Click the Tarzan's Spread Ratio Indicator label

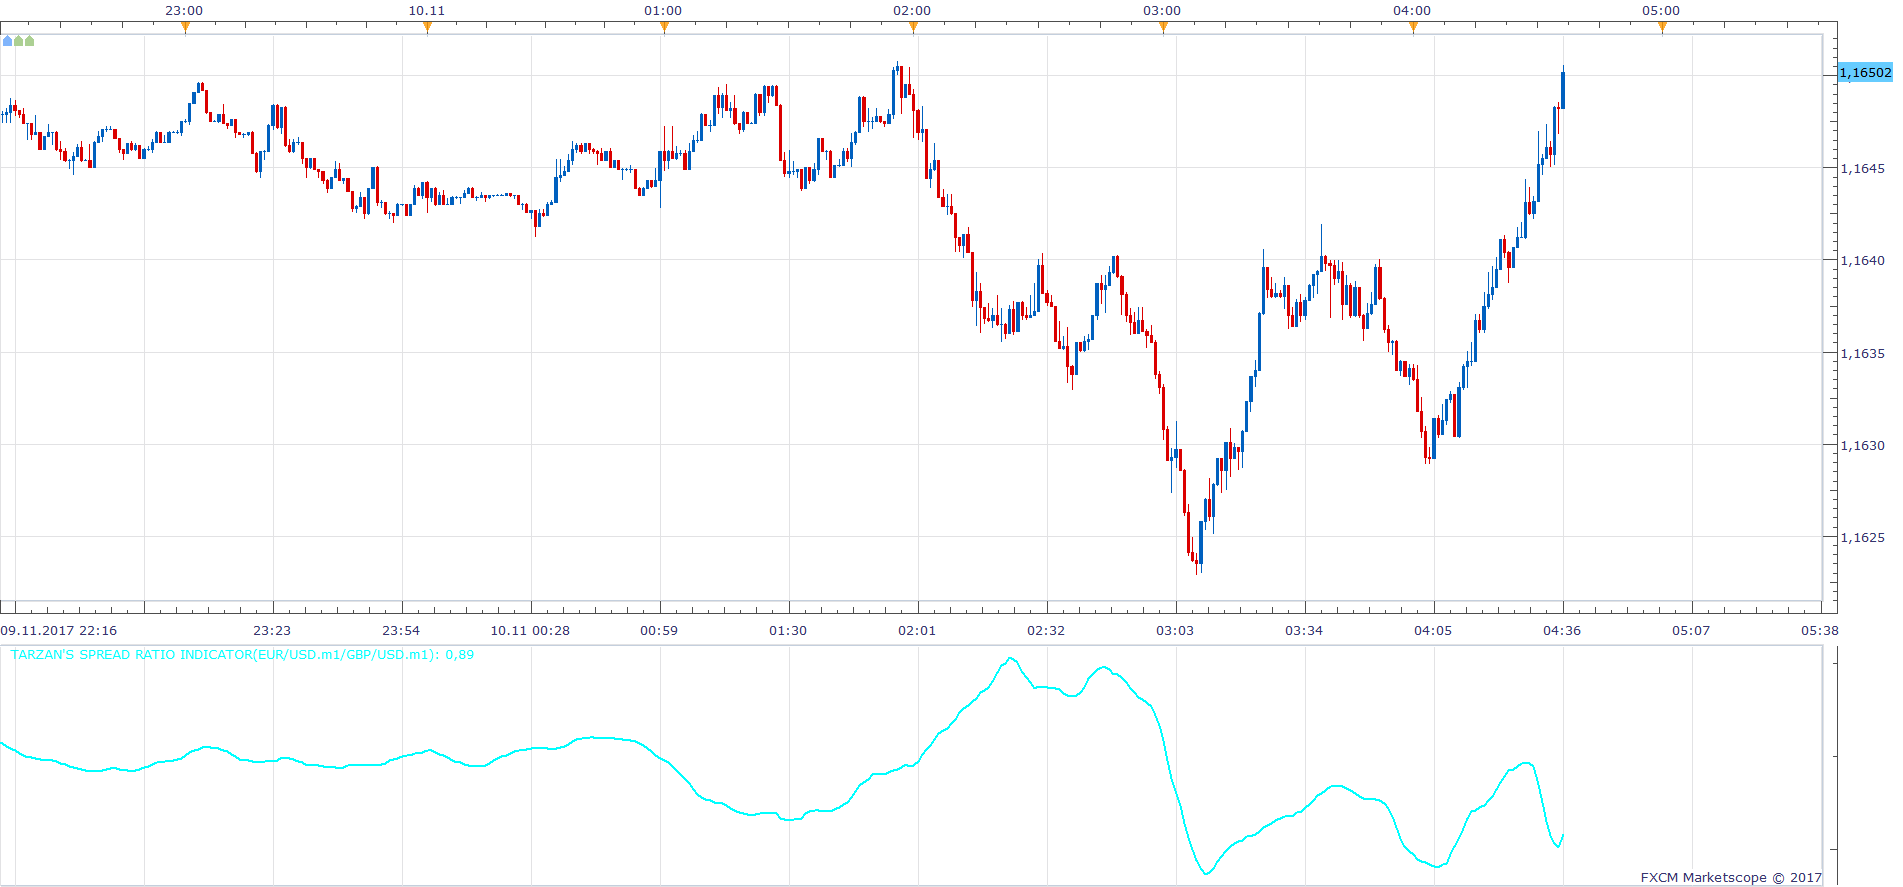tap(242, 655)
